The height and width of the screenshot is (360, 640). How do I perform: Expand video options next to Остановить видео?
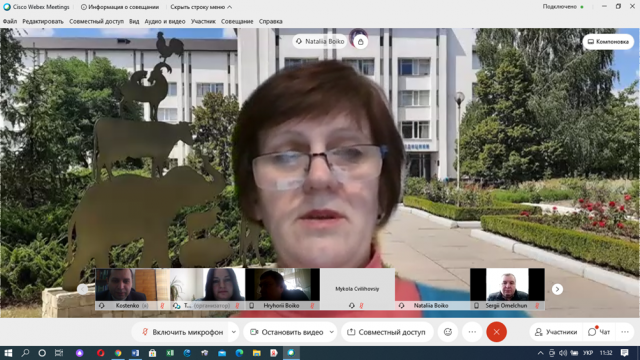tap(332, 332)
